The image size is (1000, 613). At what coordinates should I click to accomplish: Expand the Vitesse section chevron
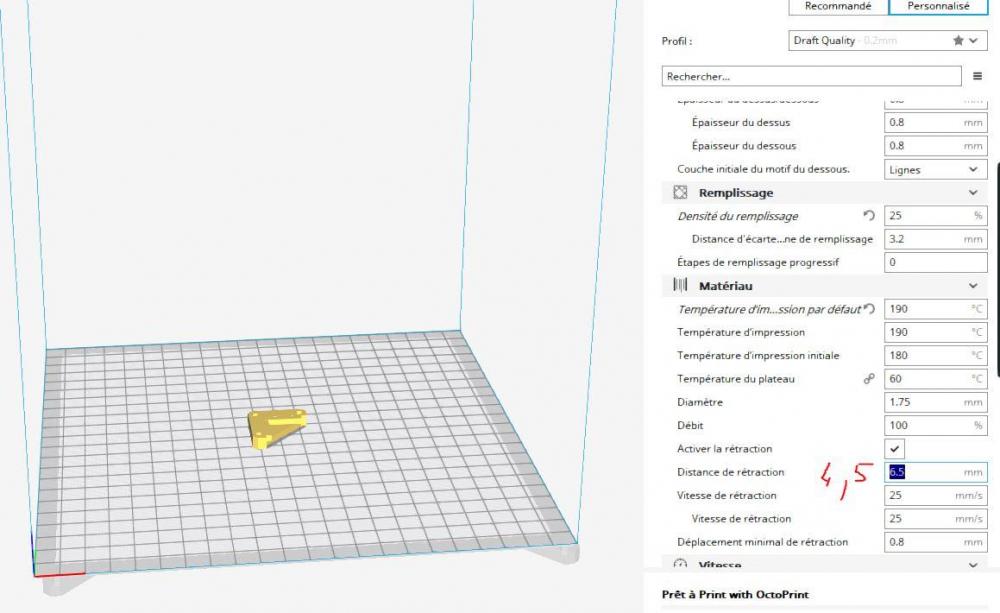click(973, 565)
